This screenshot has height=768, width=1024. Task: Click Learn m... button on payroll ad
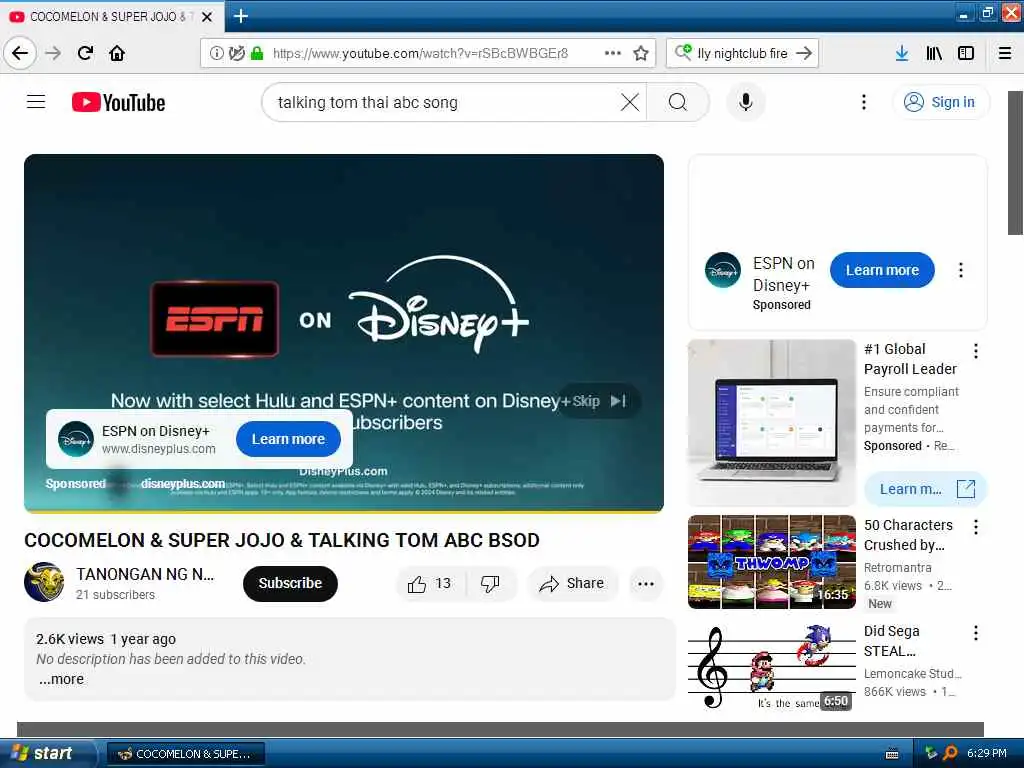[925, 489]
